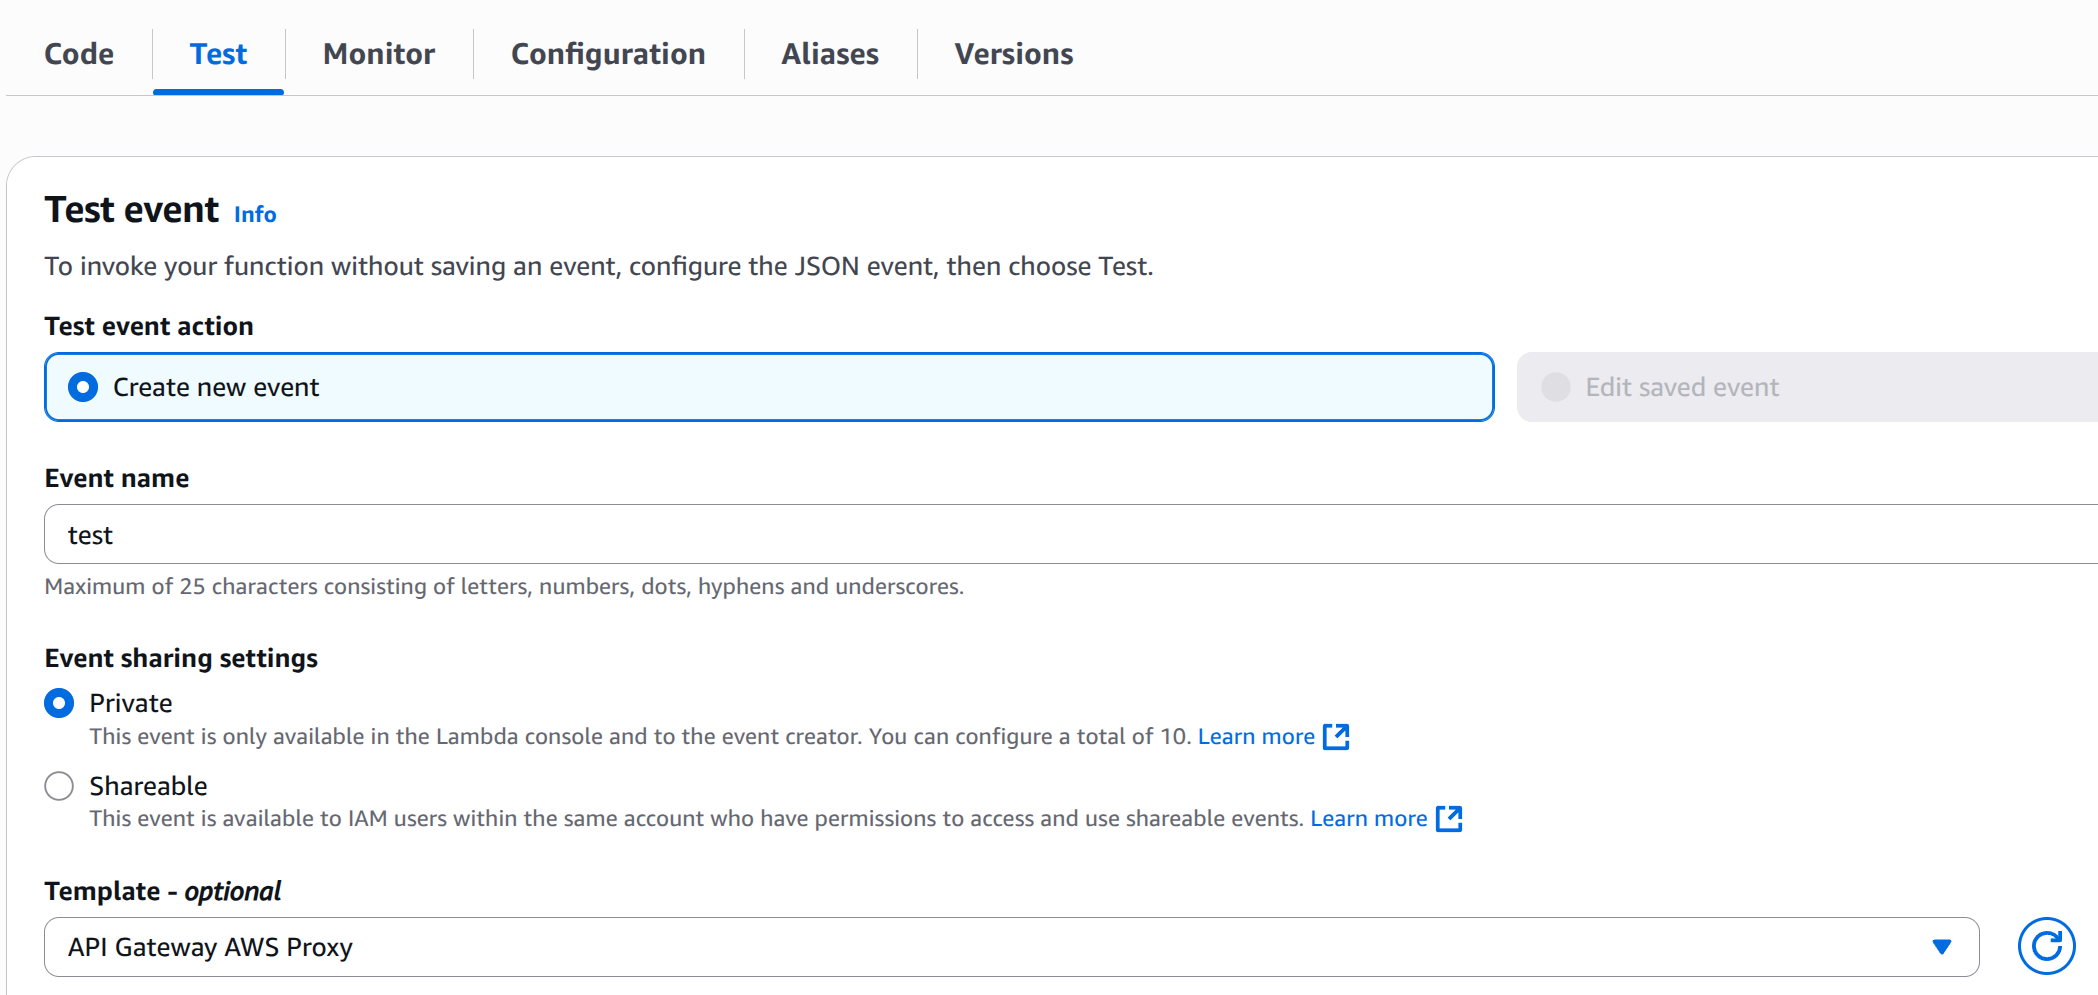The image size is (2098, 995).
Task: Click the refresh templates circular icon
Action: pos(2046,946)
